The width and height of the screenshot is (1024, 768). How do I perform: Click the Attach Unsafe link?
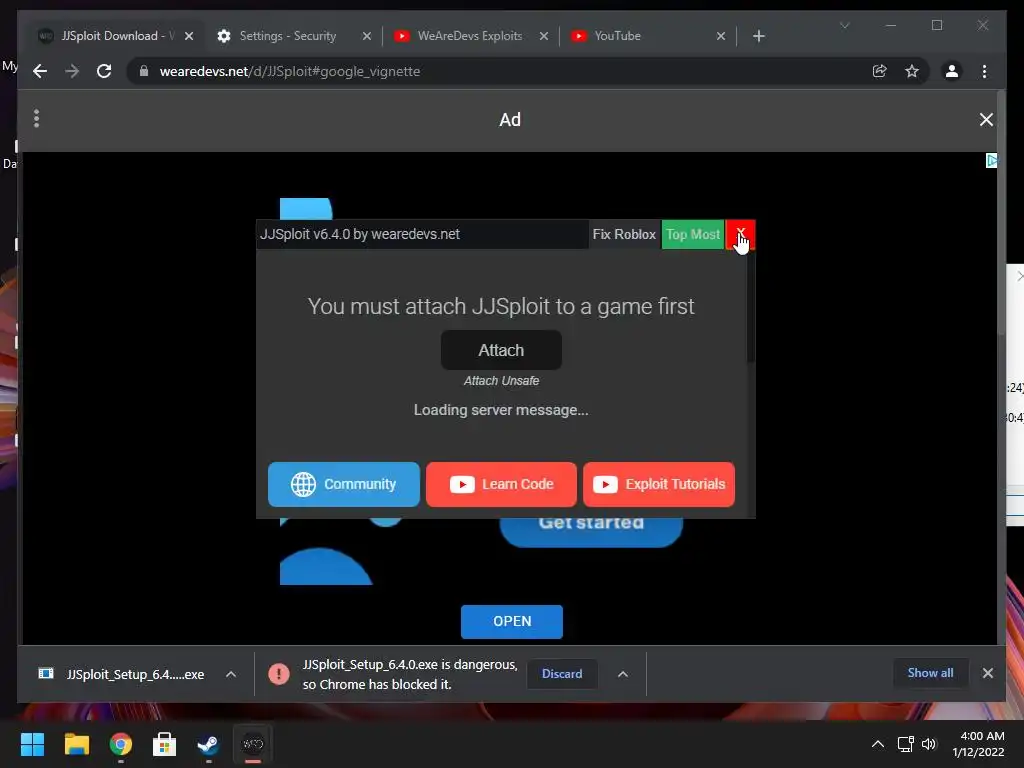coord(501,381)
